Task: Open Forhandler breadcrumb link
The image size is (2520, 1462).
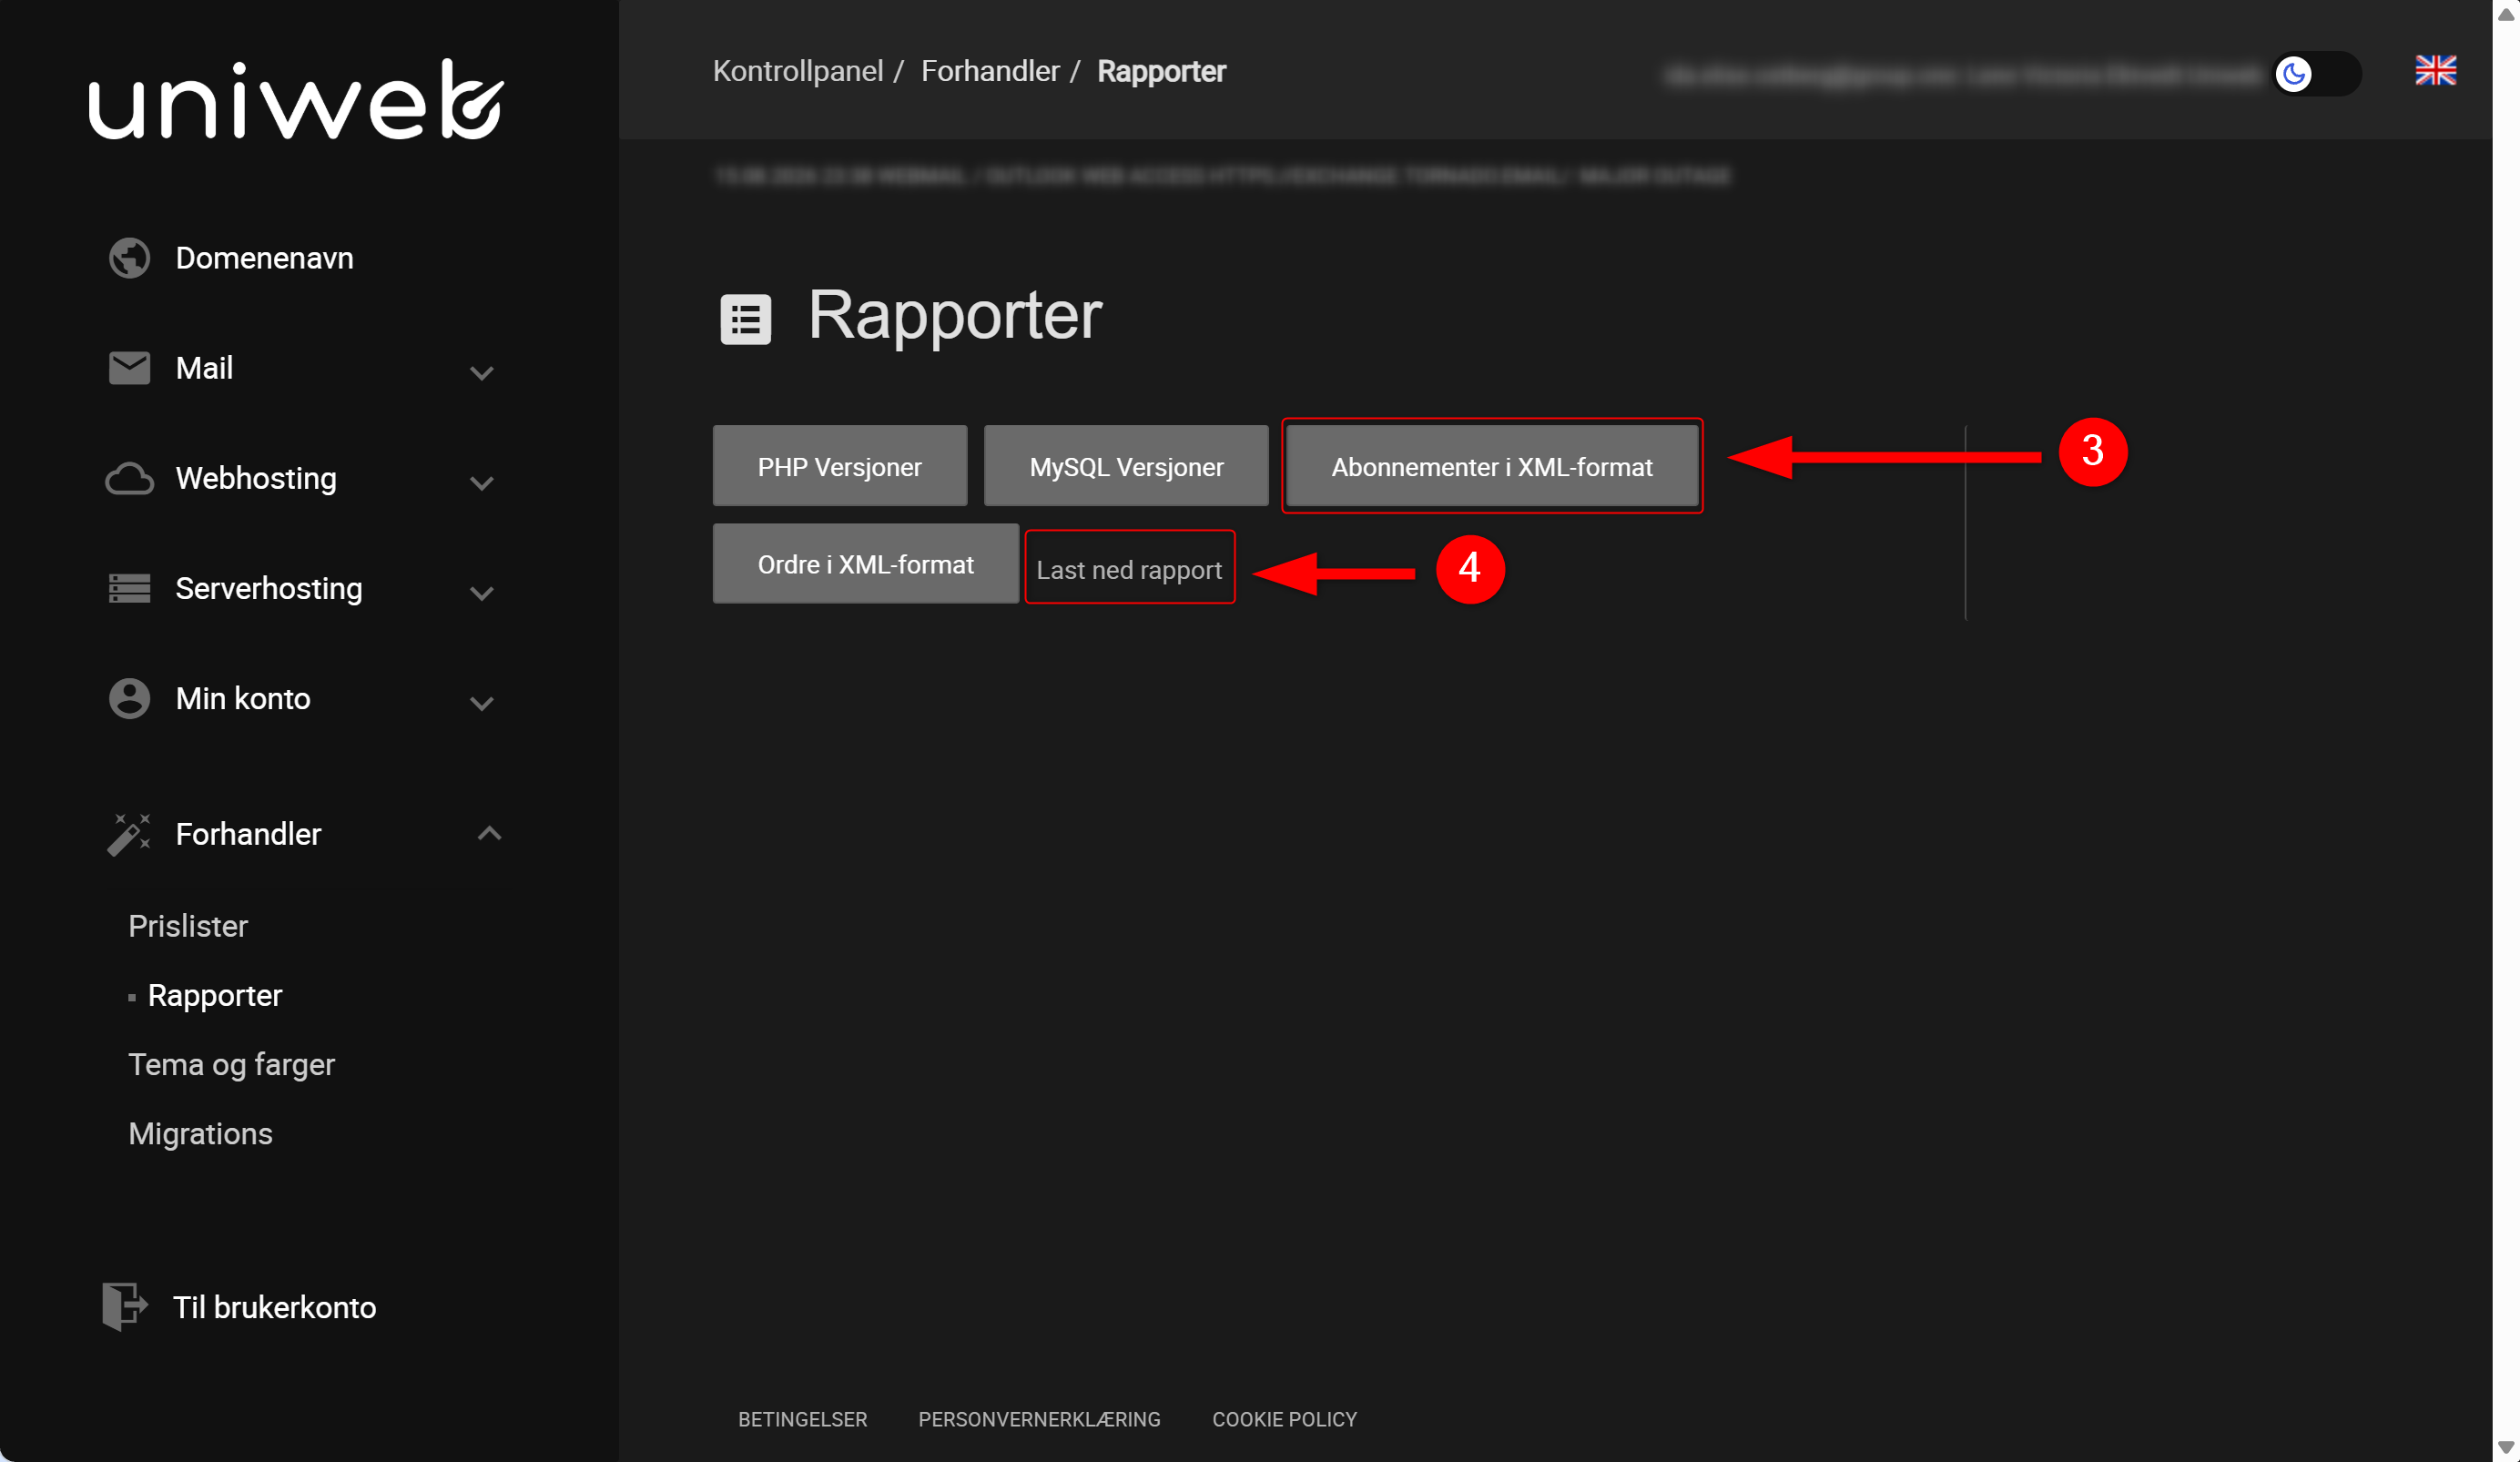Action: [x=990, y=71]
